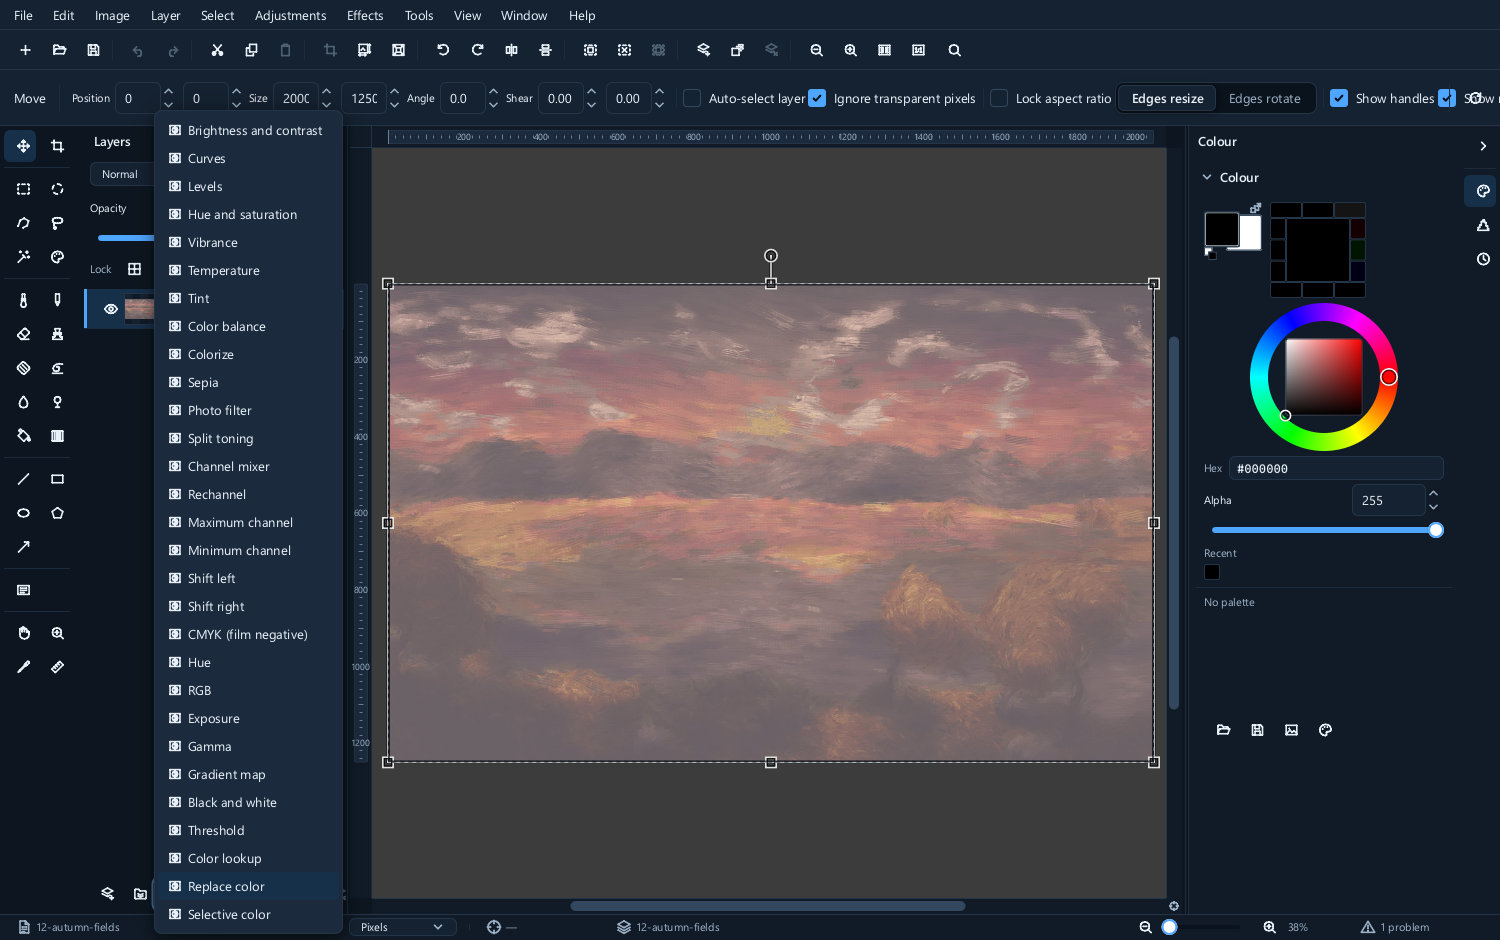Click the recent black colour swatch
1500x940 pixels.
coord(1212,572)
